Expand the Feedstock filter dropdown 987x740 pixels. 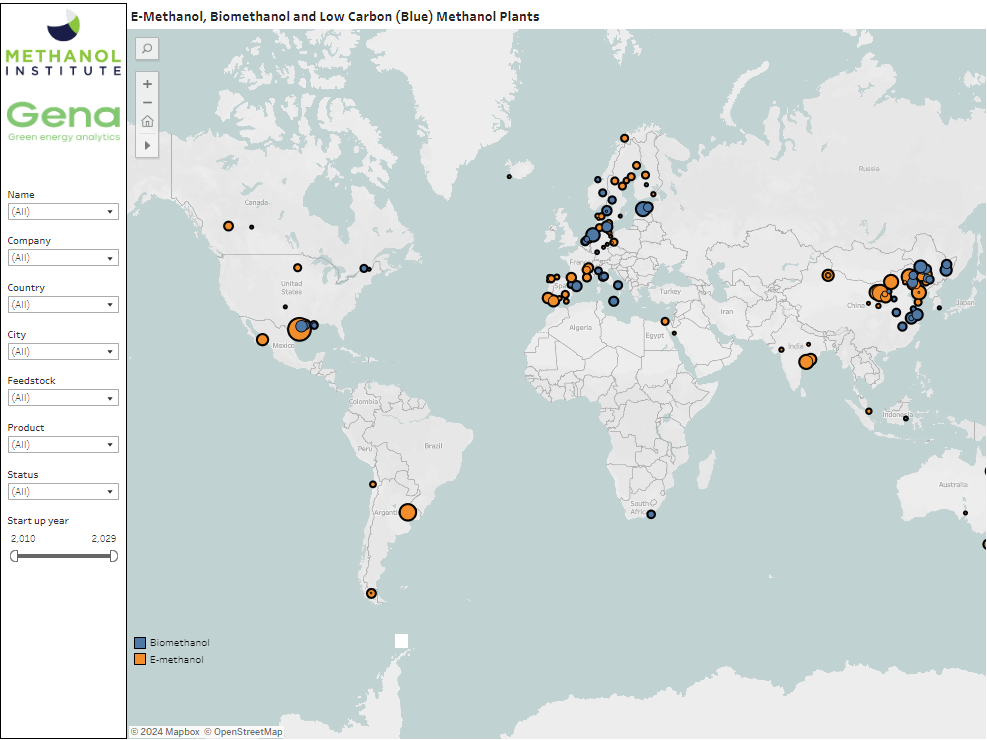63,398
